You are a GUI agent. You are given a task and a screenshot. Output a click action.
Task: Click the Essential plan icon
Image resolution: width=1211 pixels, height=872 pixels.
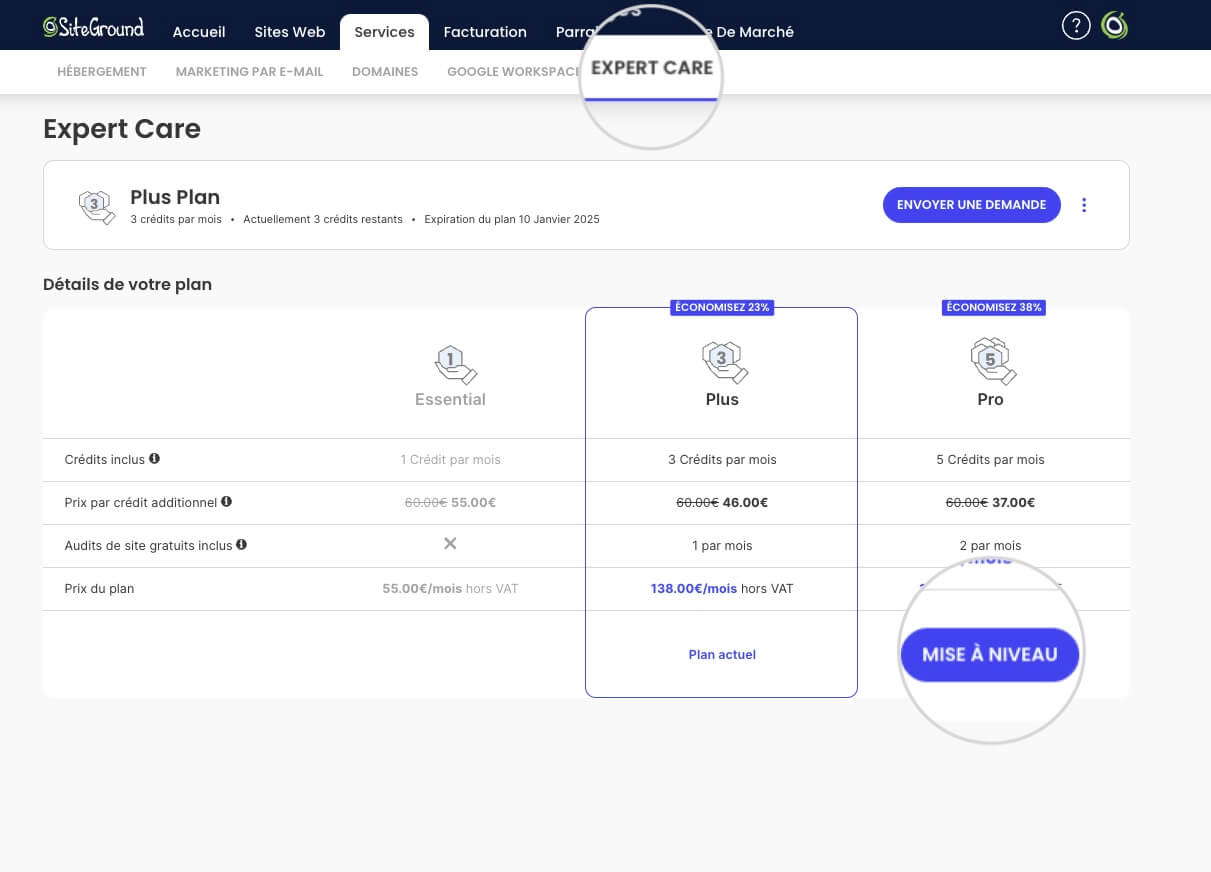tap(455, 364)
